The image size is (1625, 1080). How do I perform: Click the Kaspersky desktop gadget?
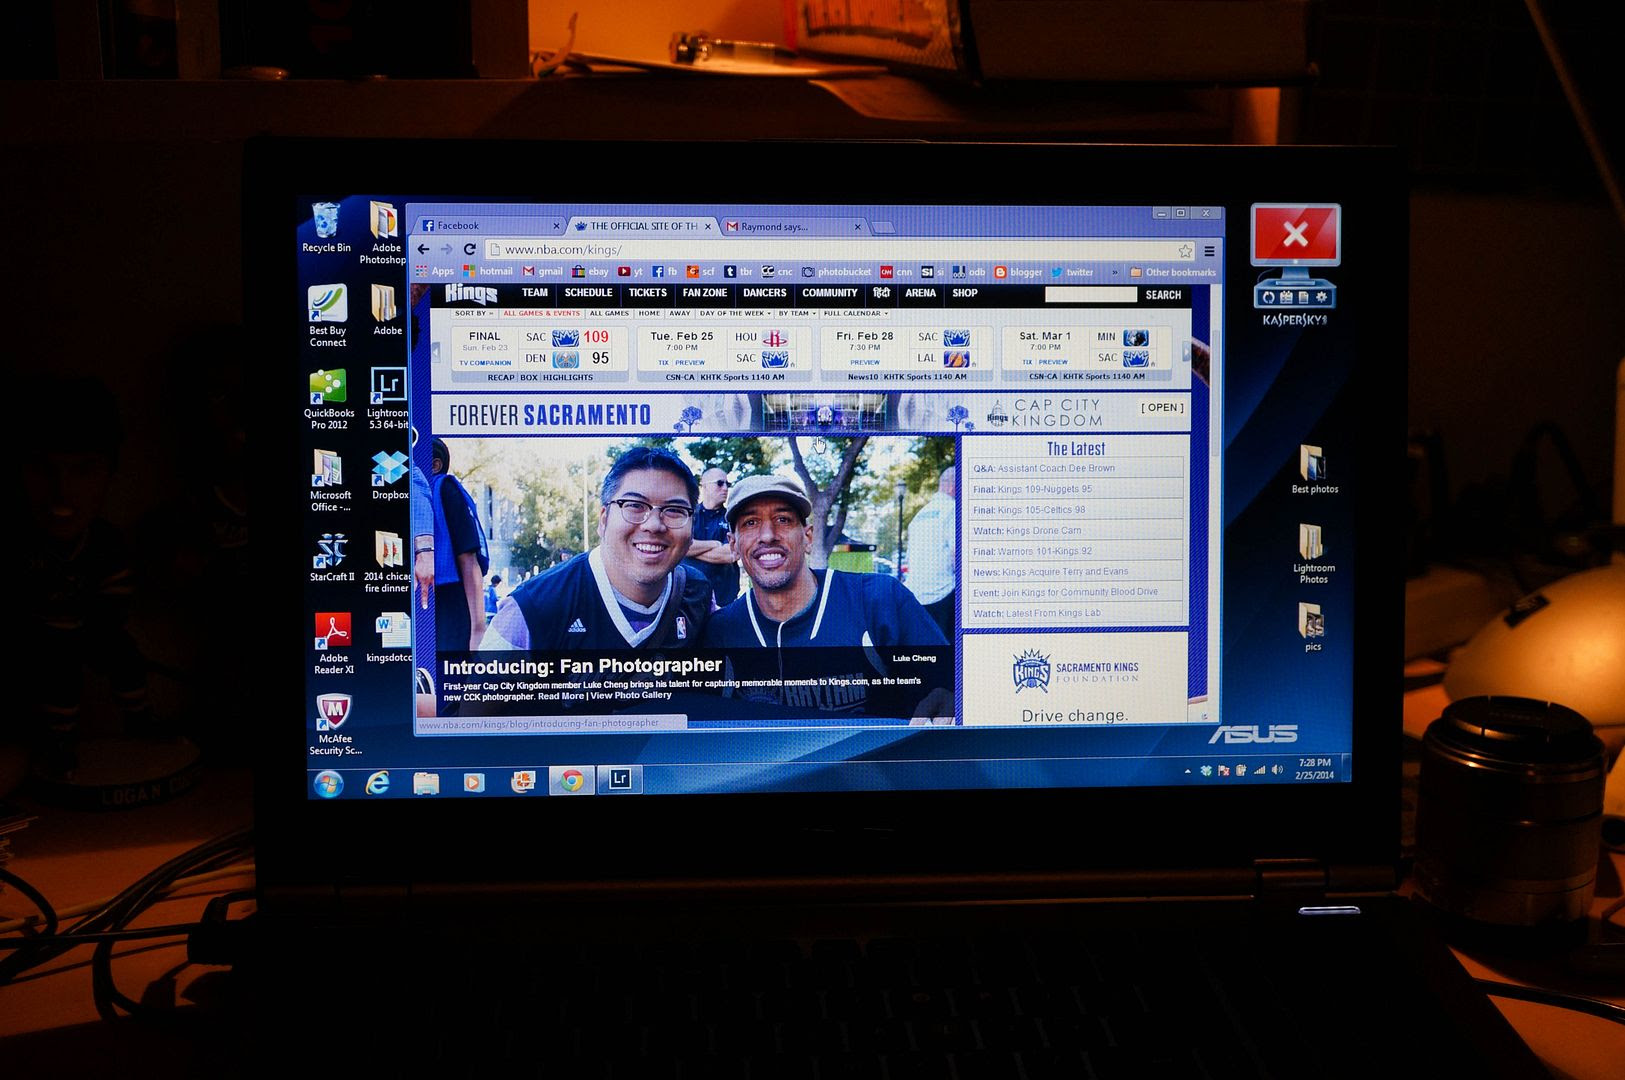[1295, 265]
